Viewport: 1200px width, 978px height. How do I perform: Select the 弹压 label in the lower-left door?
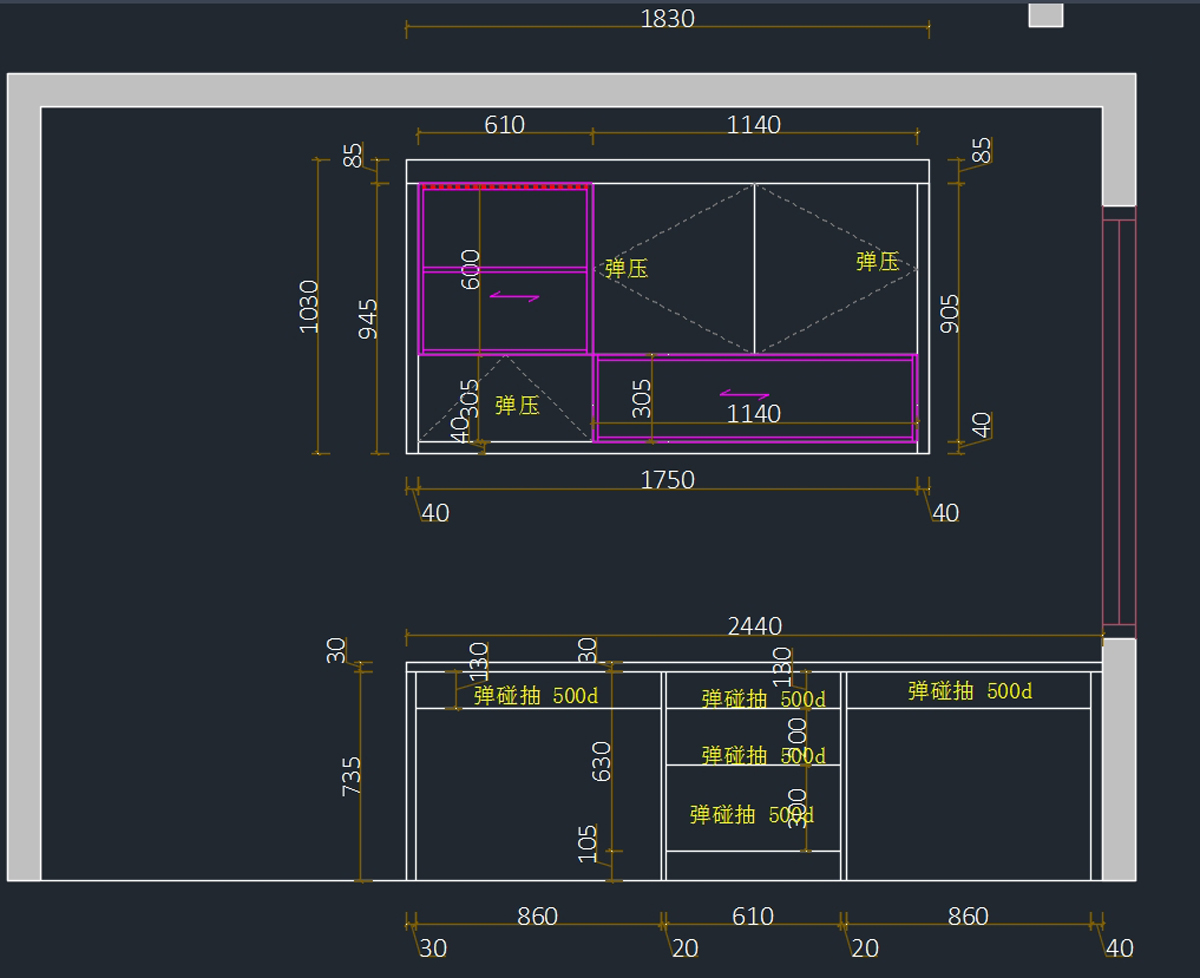(x=517, y=405)
